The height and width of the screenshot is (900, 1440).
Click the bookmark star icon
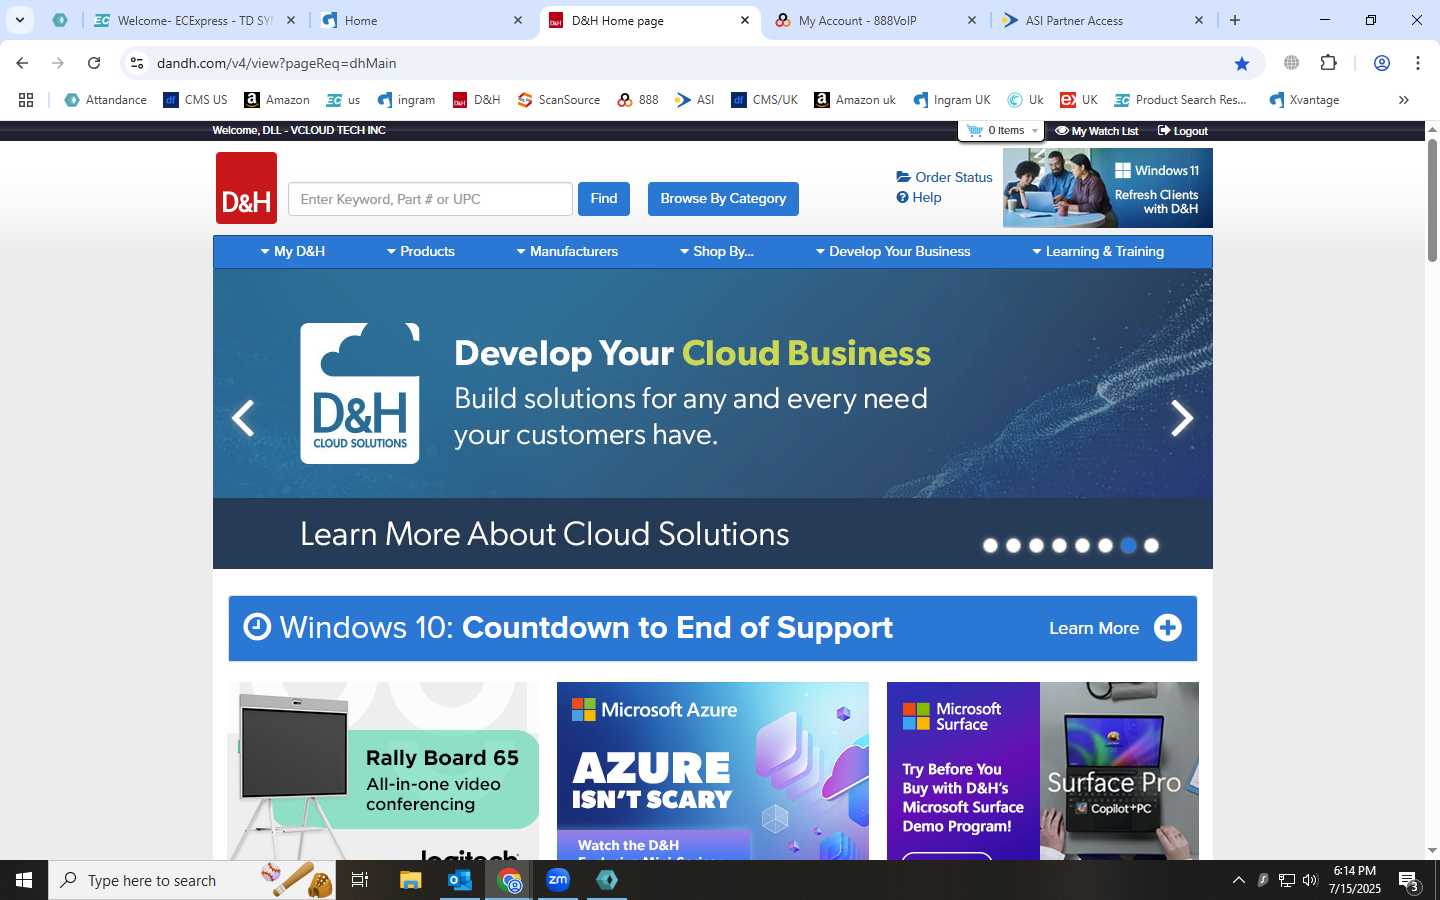(x=1242, y=63)
